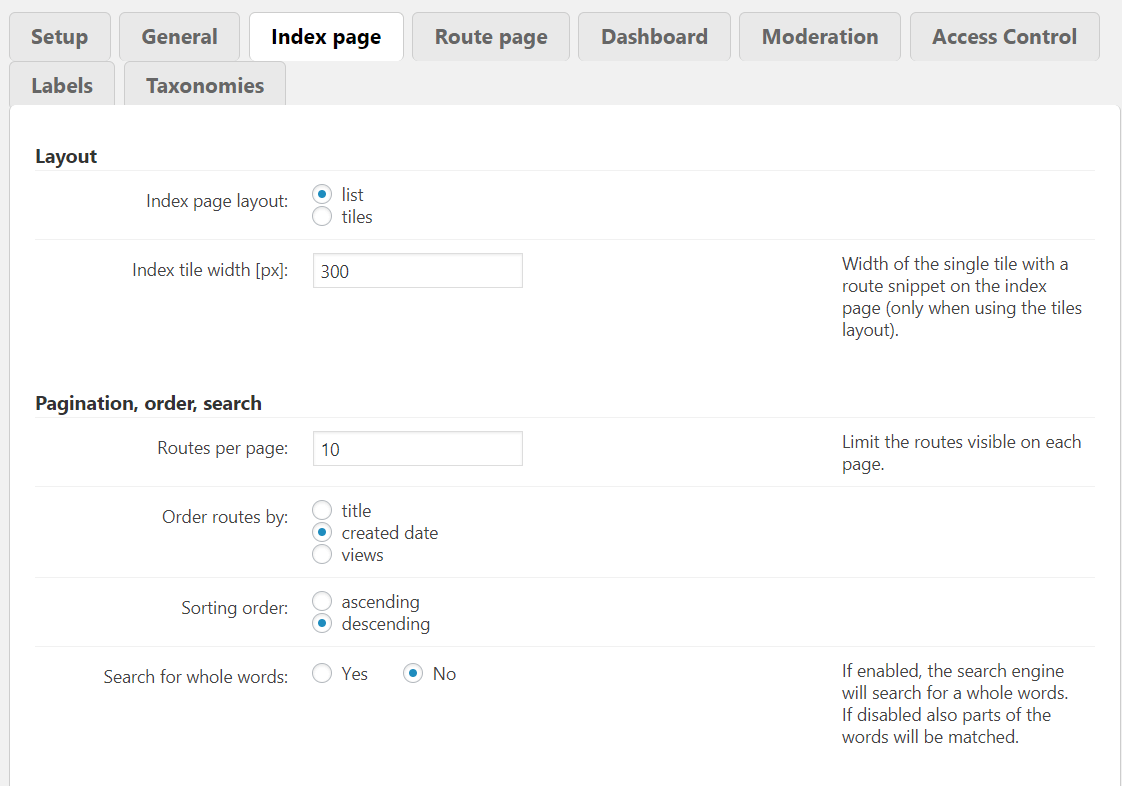Order routes by created date

coord(322,533)
